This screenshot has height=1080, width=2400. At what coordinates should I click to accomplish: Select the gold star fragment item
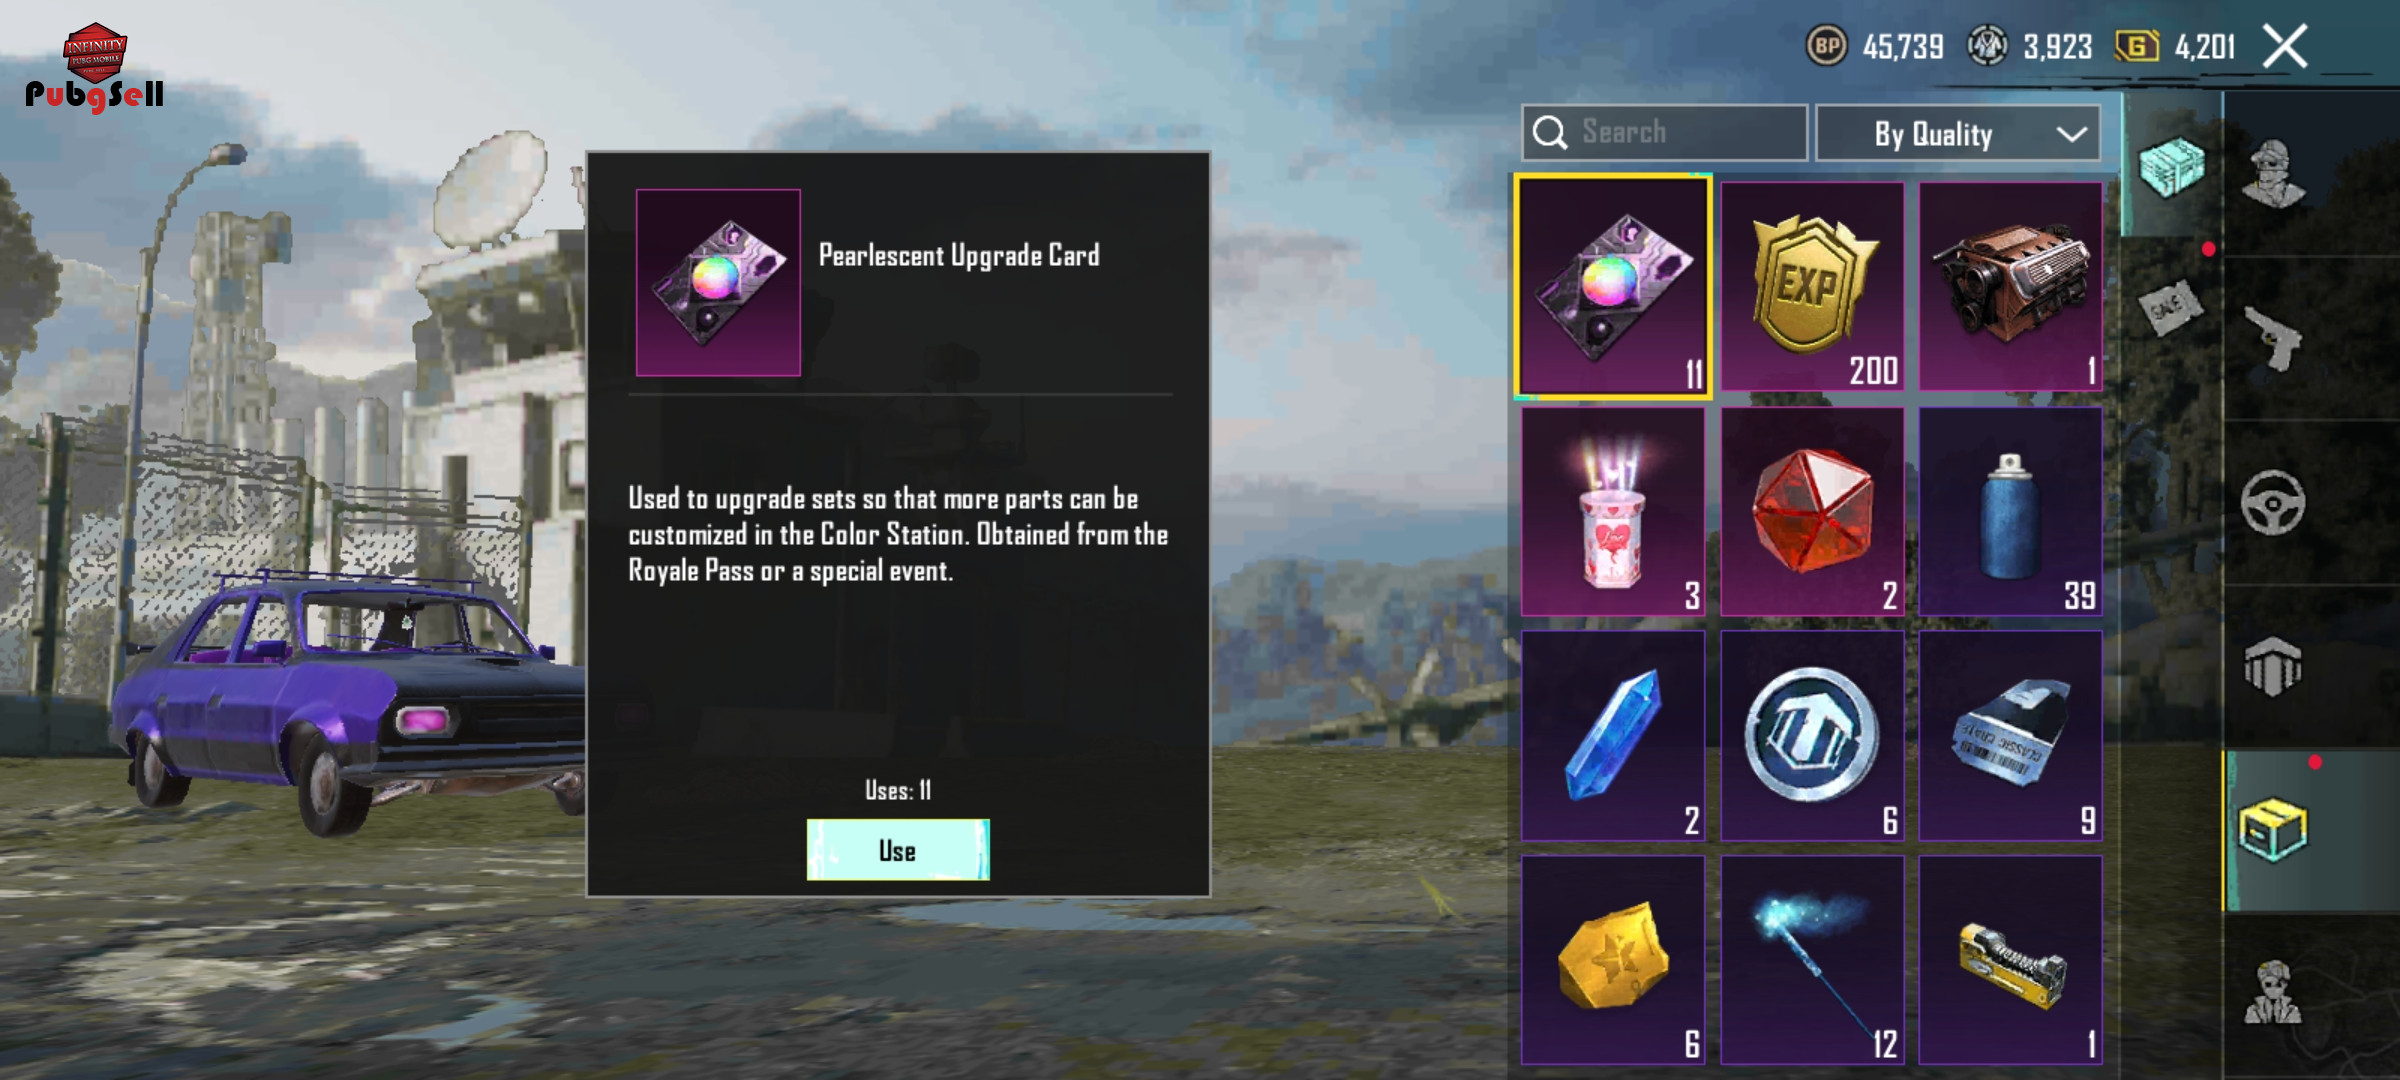point(1612,960)
